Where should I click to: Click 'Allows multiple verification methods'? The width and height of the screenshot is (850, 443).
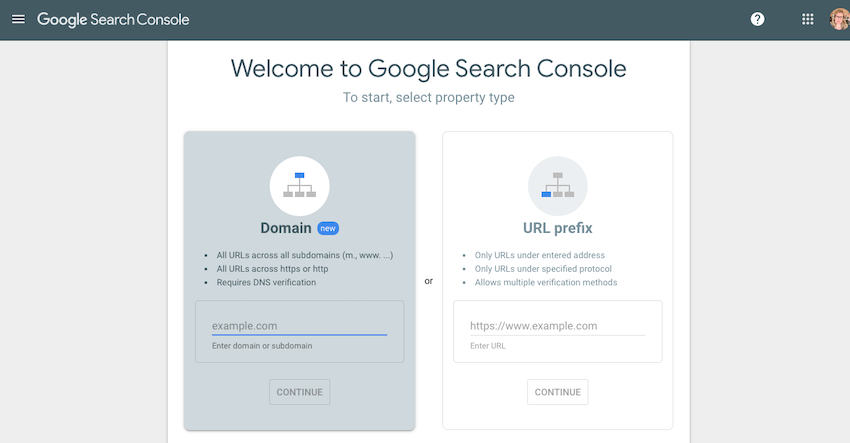[546, 283]
